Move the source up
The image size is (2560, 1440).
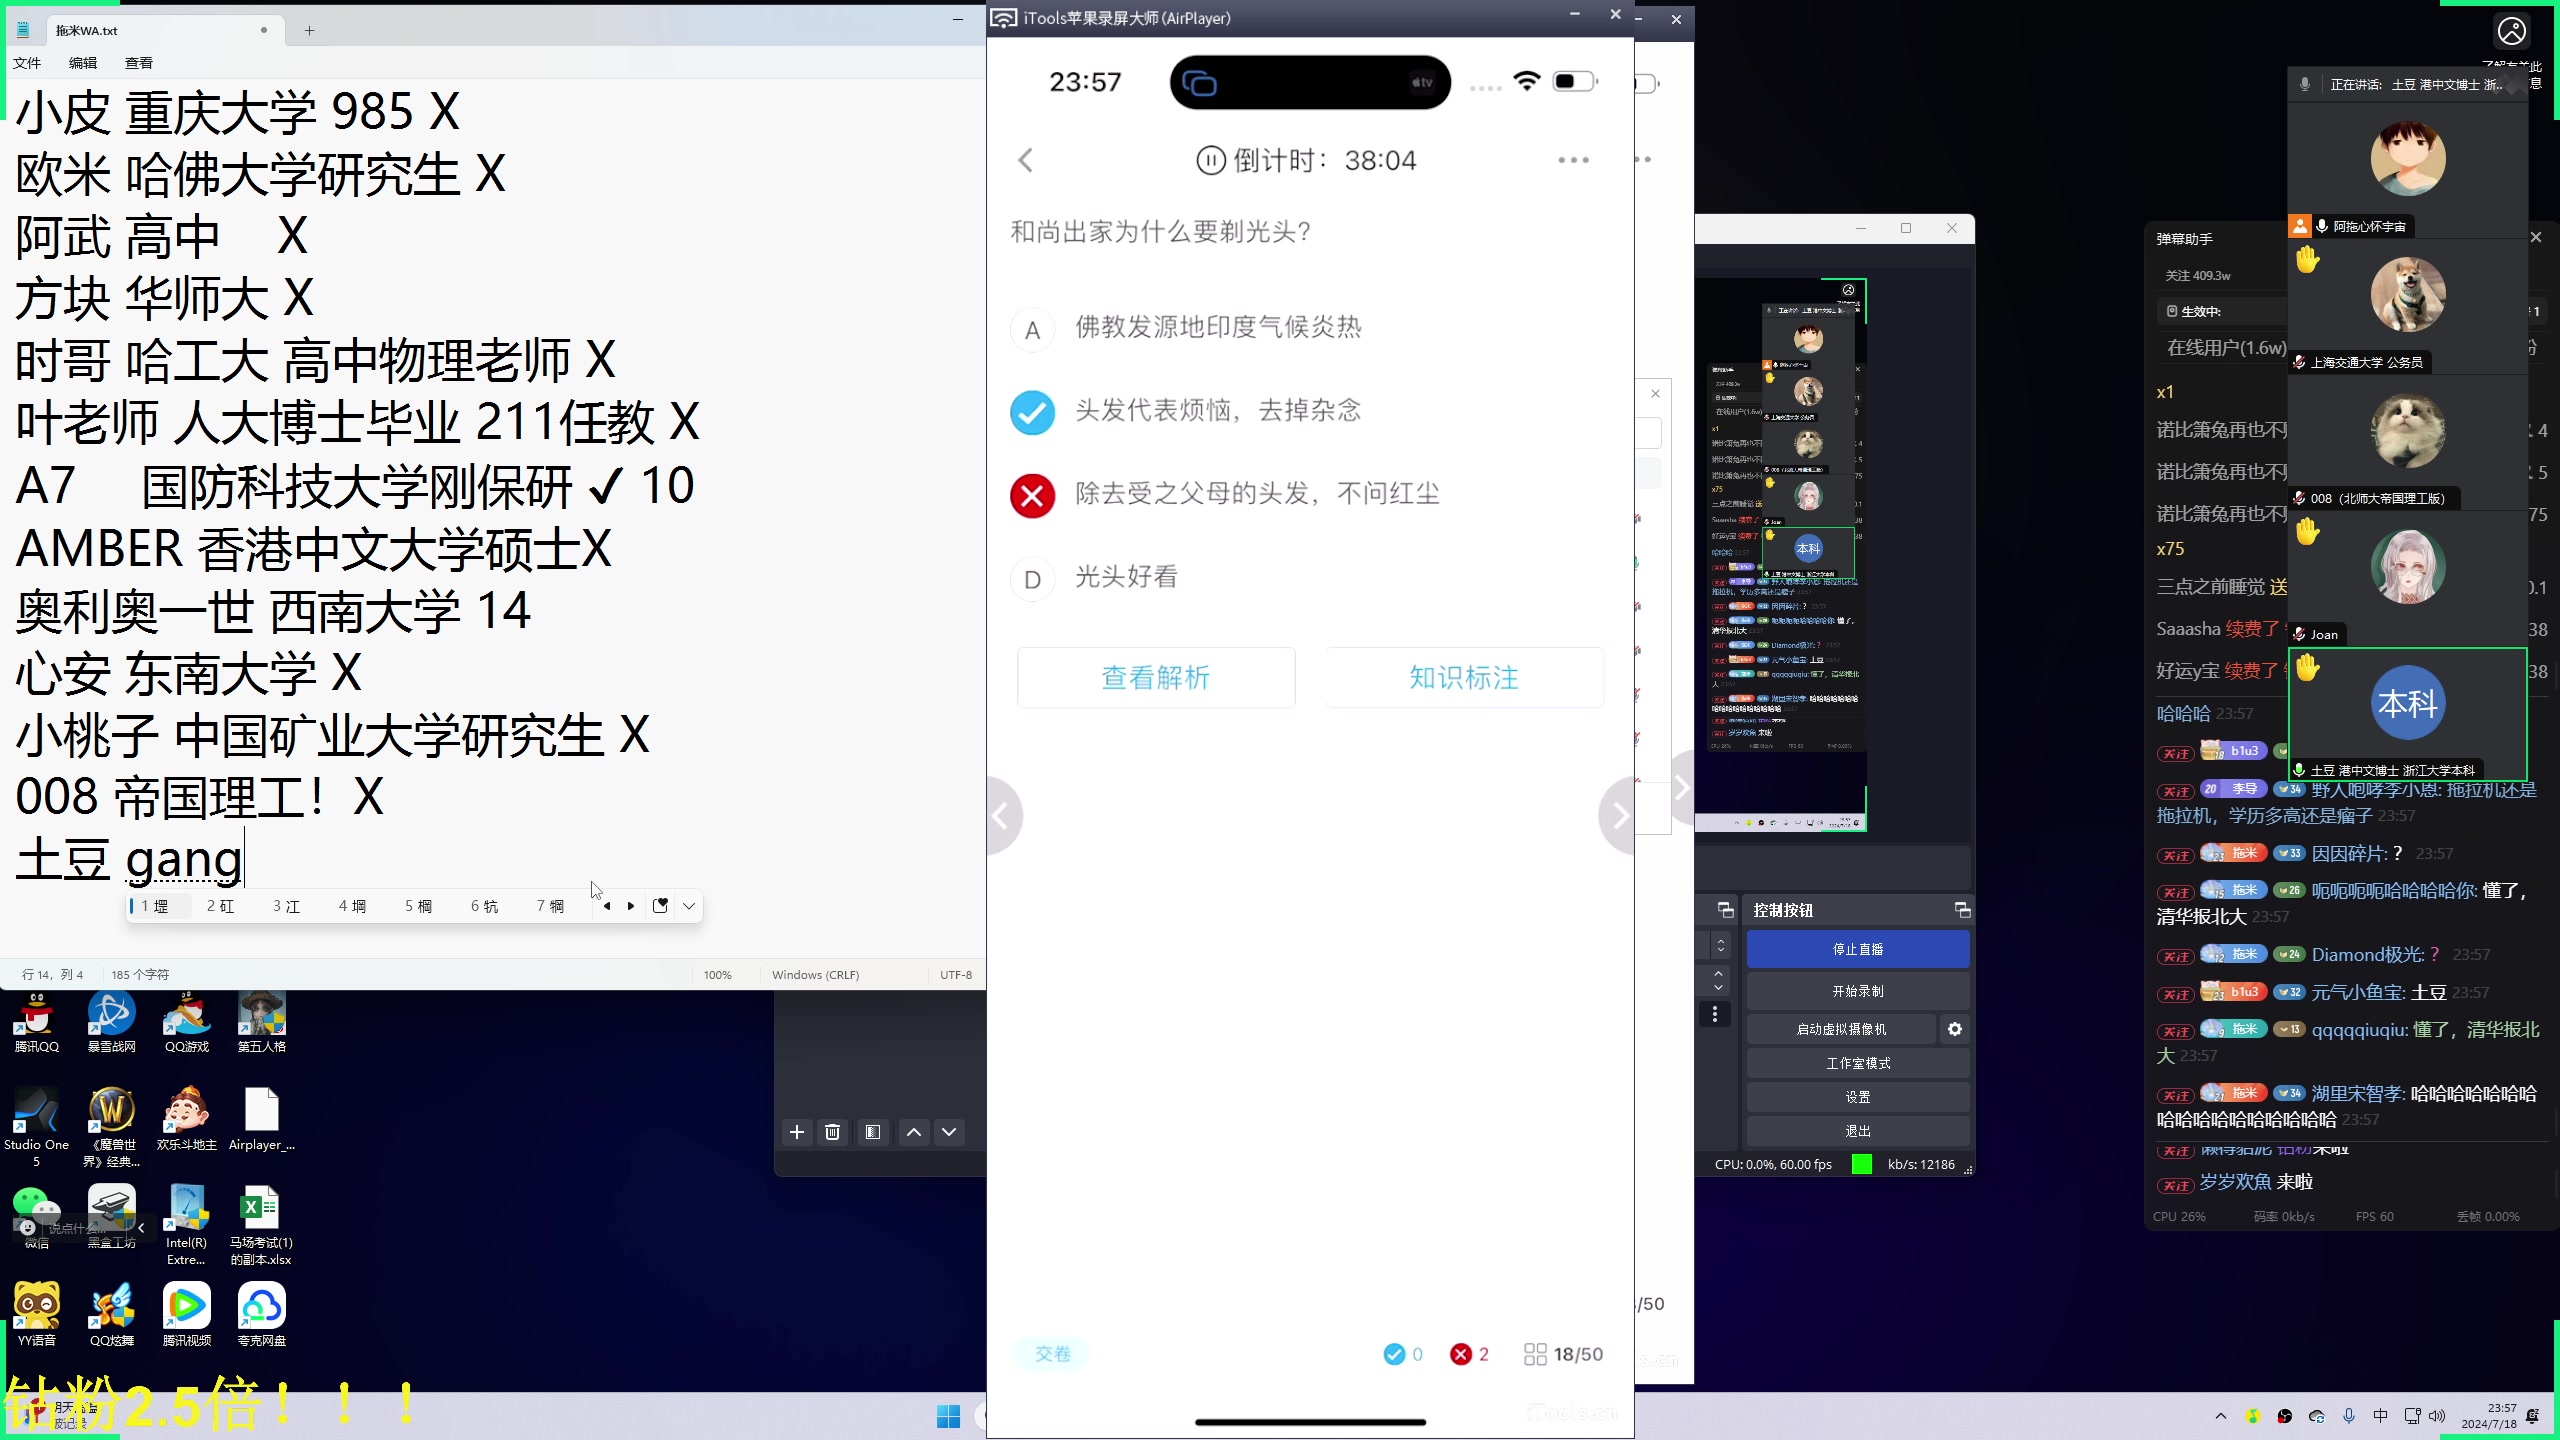(x=914, y=1132)
